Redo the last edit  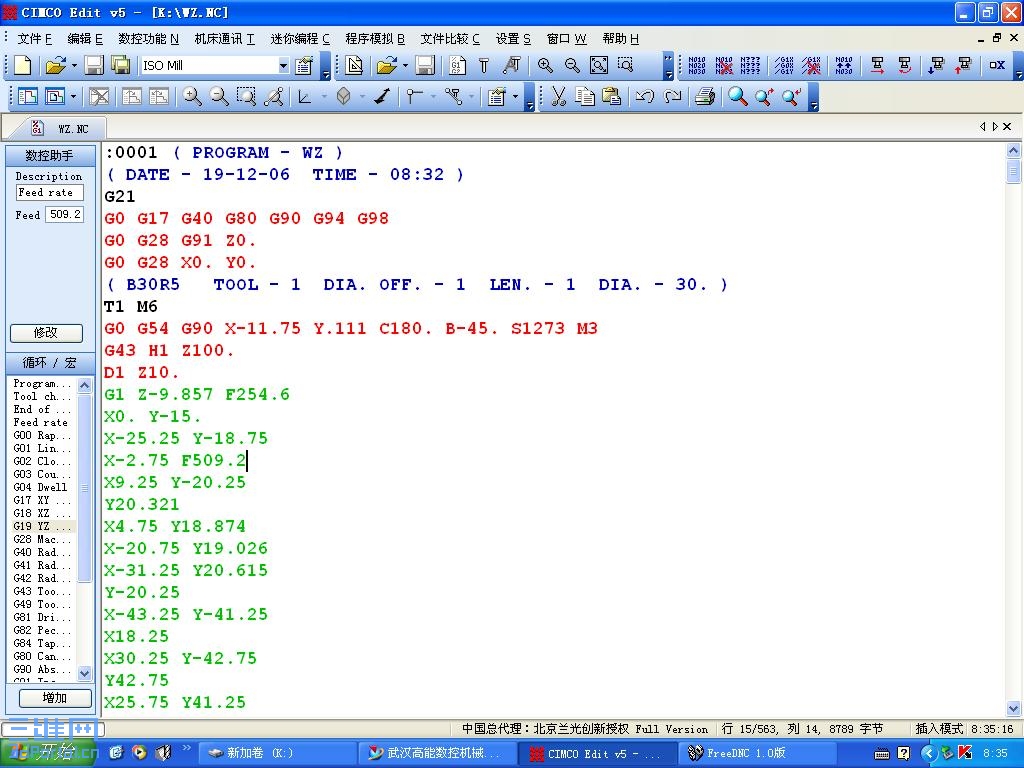pyautogui.click(x=672, y=97)
